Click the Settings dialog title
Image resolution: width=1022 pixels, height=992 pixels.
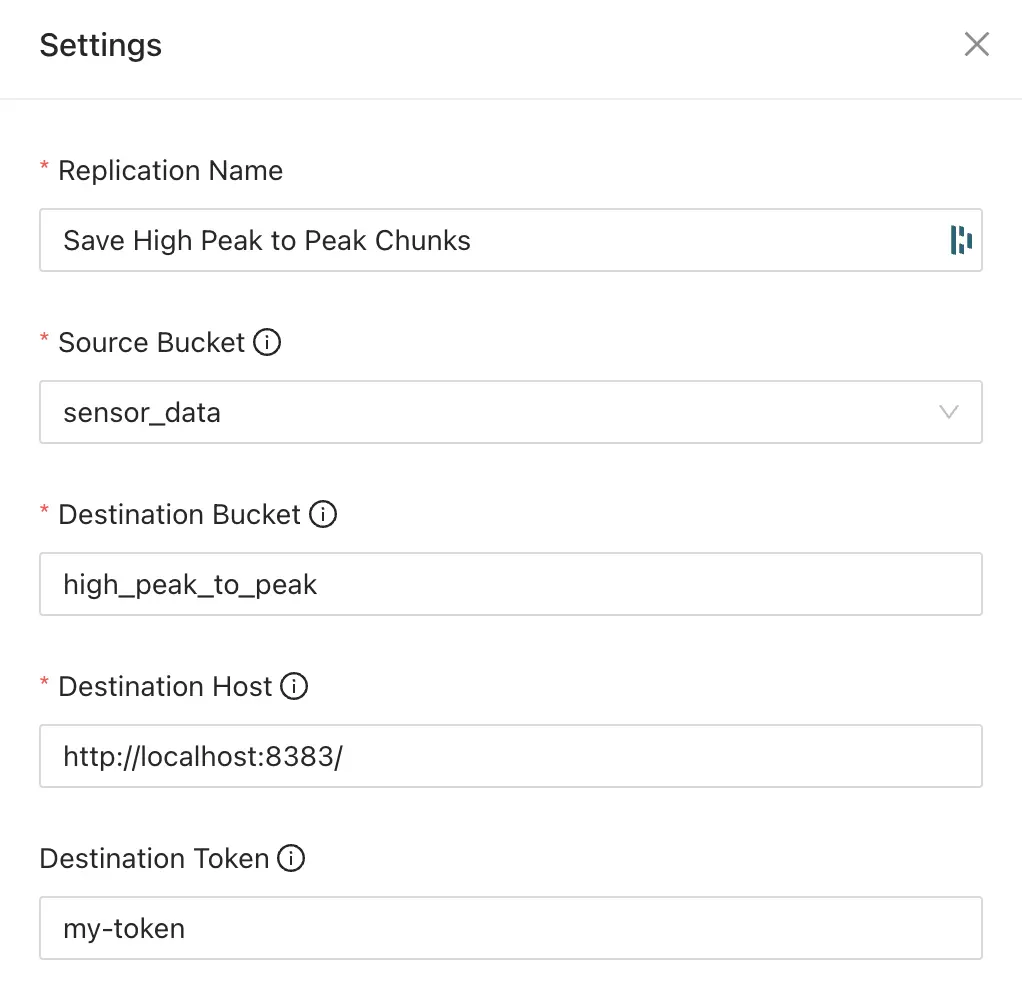100,45
